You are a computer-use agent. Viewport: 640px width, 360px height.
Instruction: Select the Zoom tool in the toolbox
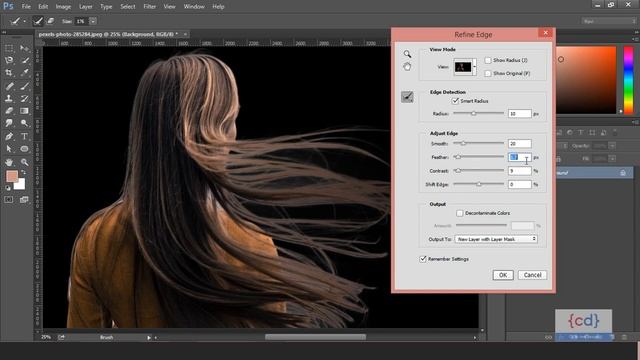(x=24, y=162)
